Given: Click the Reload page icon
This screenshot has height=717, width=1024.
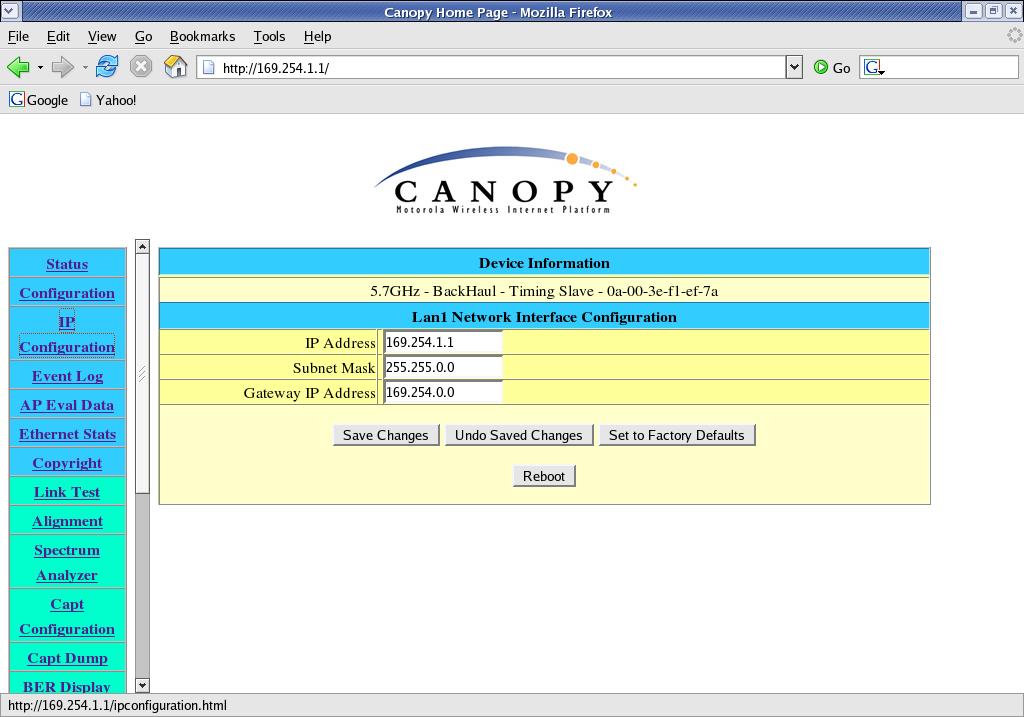Looking at the screenshot, I should [x=107, y=67].
